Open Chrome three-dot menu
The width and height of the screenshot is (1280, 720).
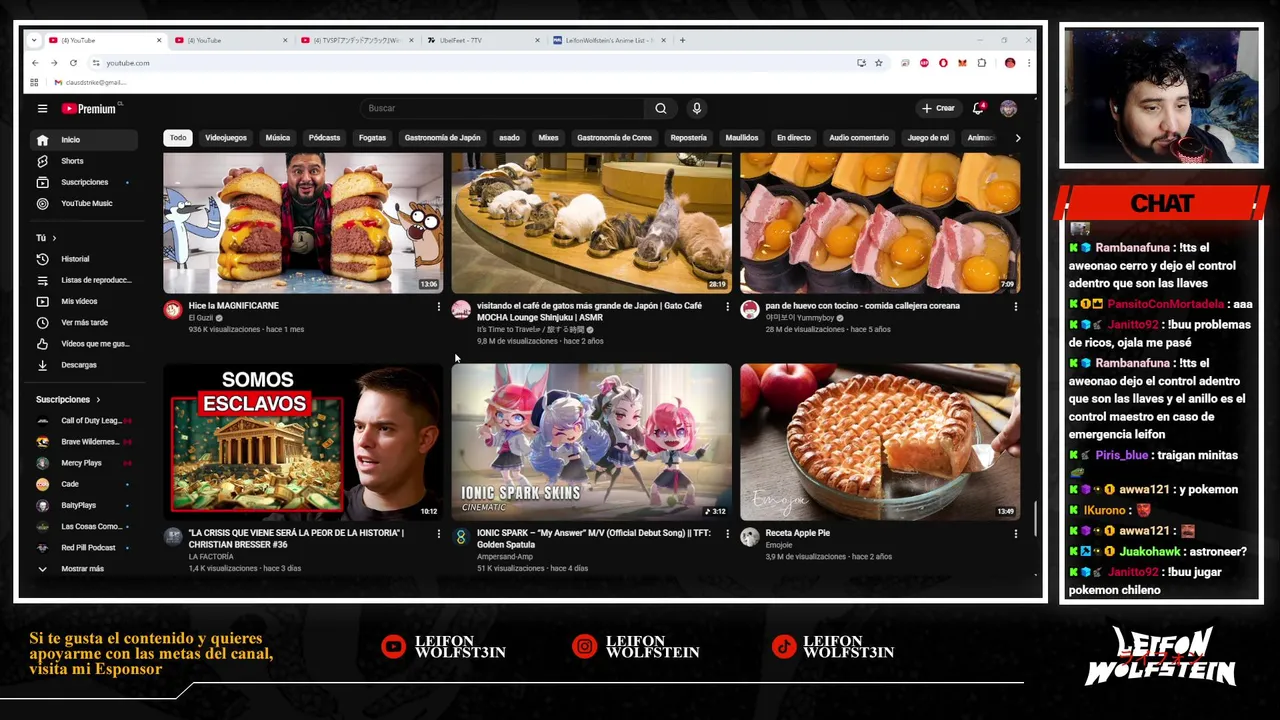[1028, 63]
